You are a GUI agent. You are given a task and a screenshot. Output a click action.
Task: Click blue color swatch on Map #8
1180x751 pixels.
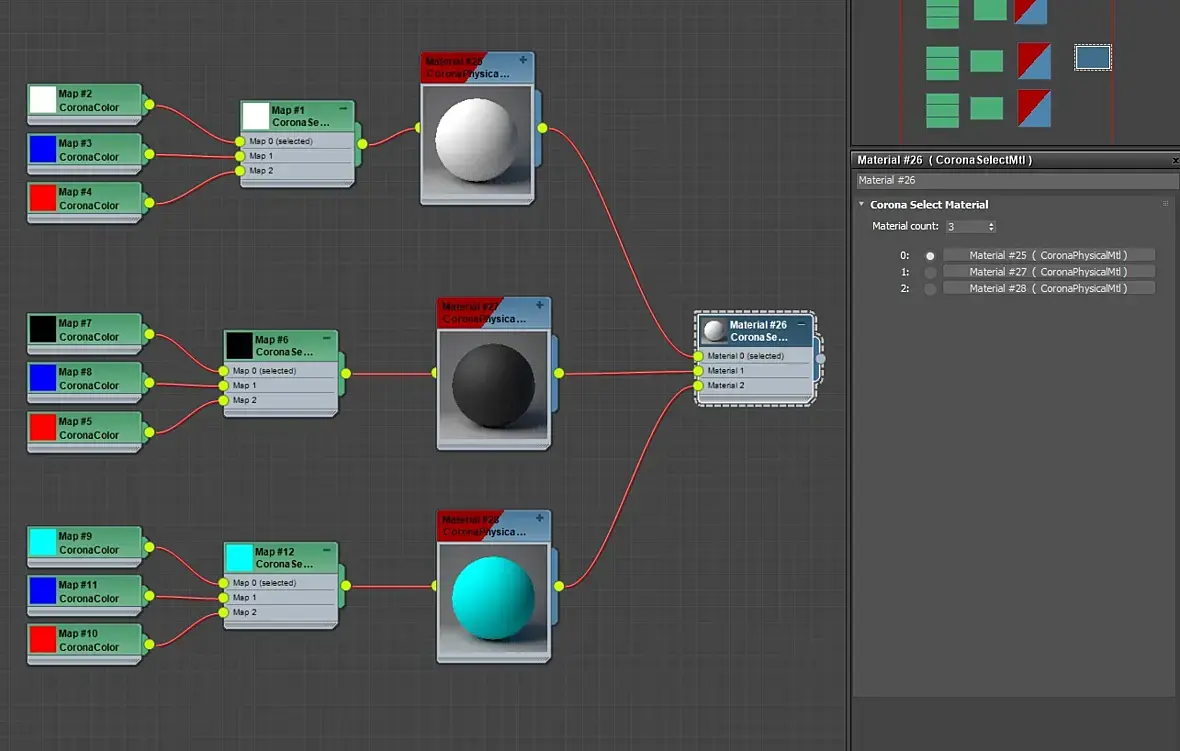(x=43, y=378)
